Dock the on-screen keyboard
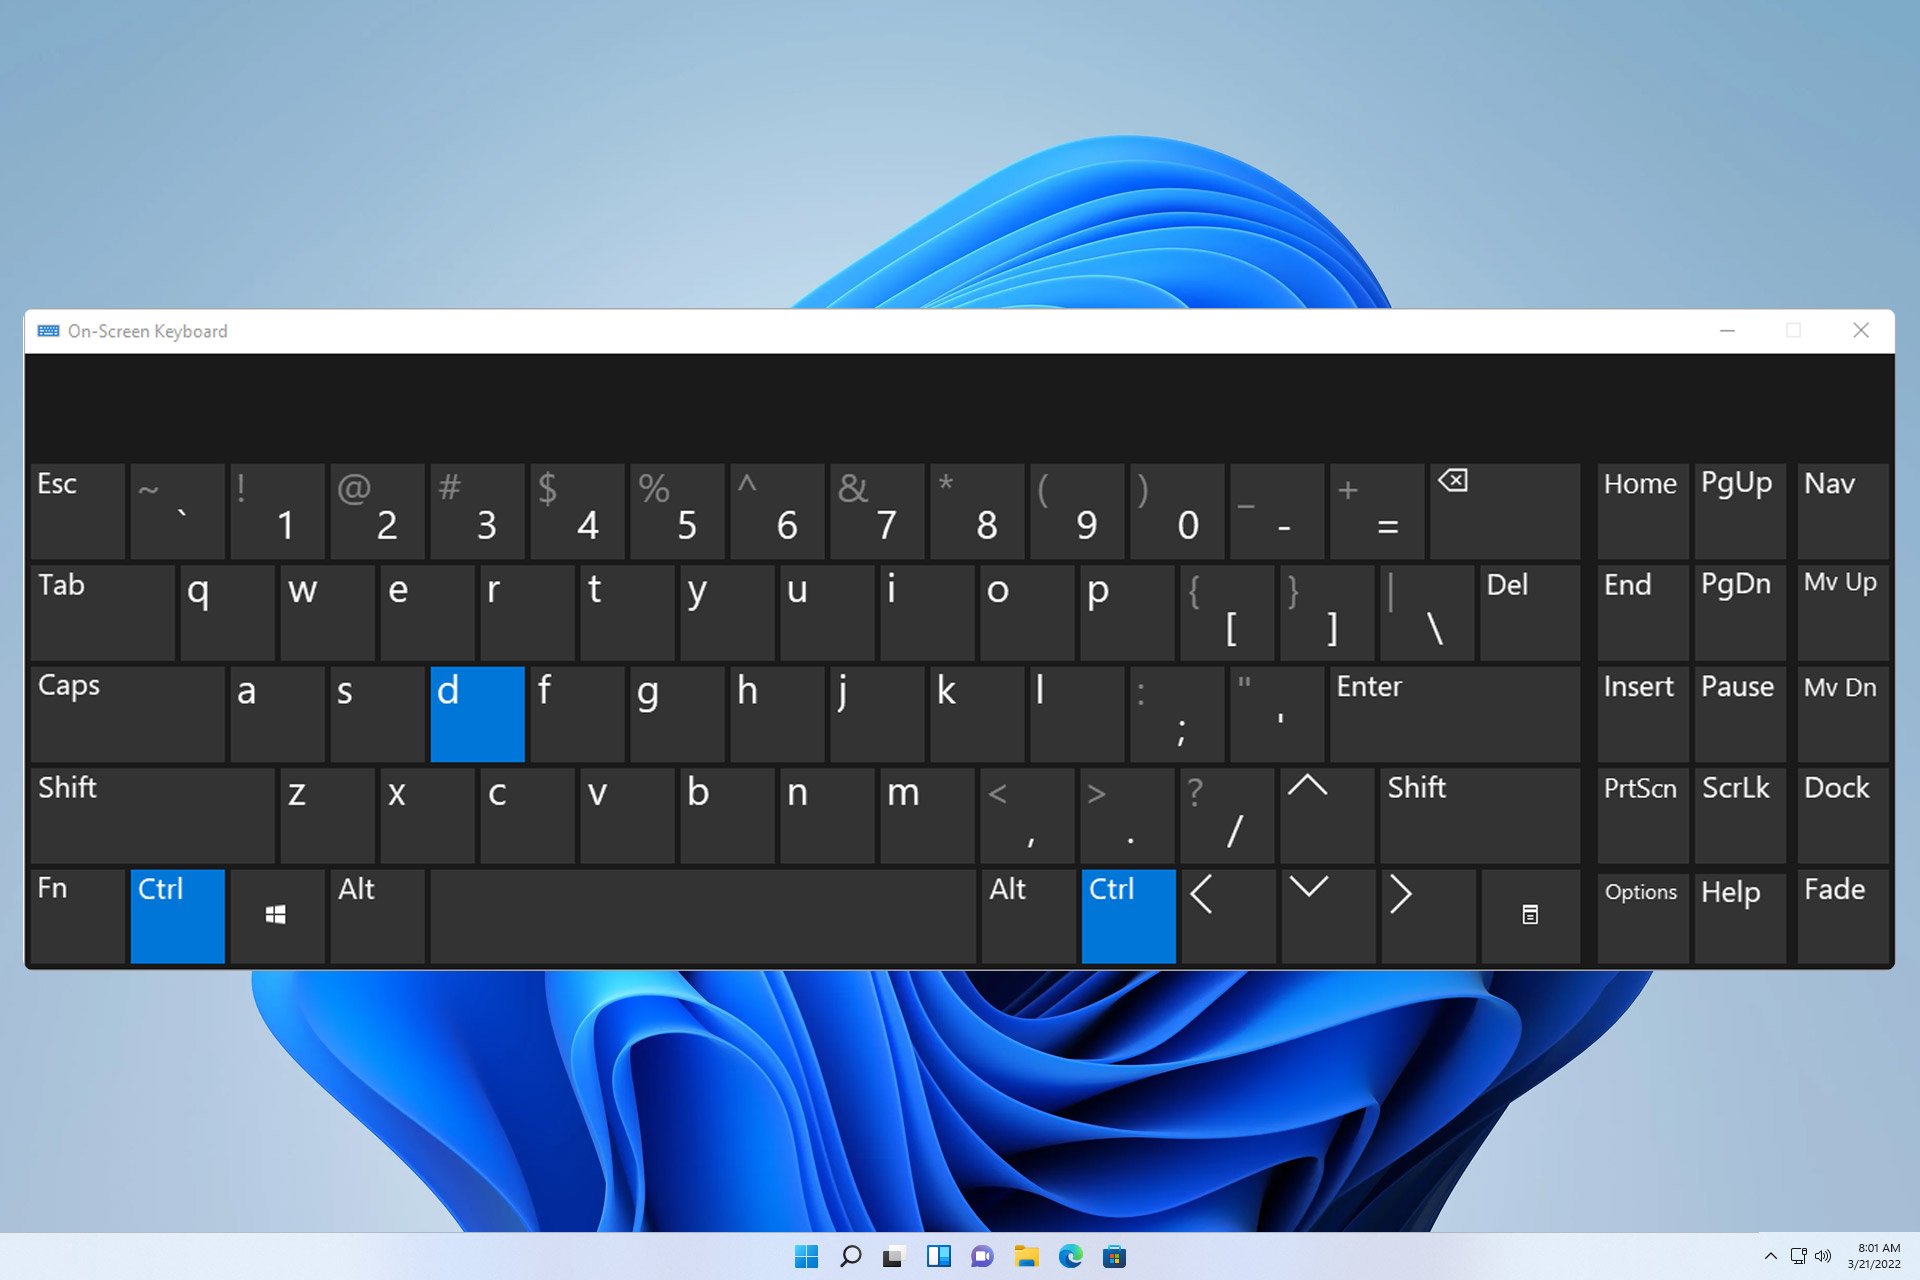The width and height of the screenshot is (1920, 1280). [x=1841, y=814]
